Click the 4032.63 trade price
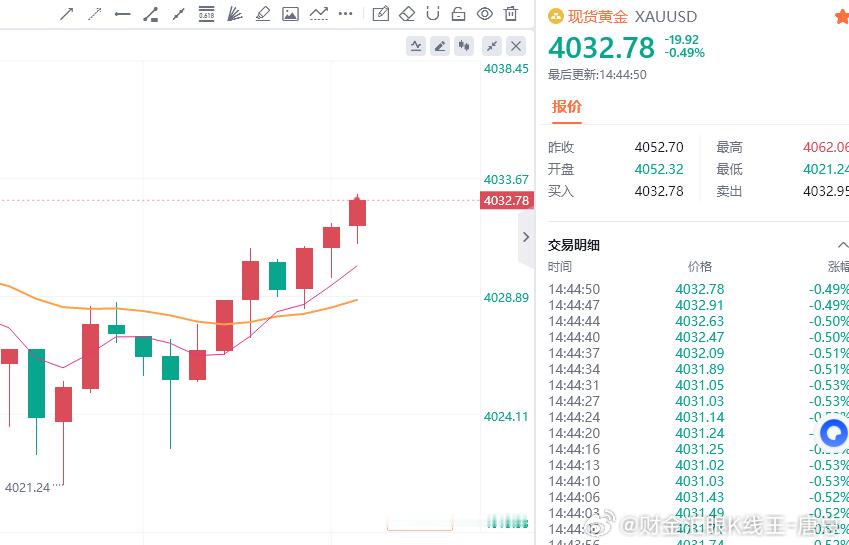Viewport: 849px width, 545px height. [700, 321]
